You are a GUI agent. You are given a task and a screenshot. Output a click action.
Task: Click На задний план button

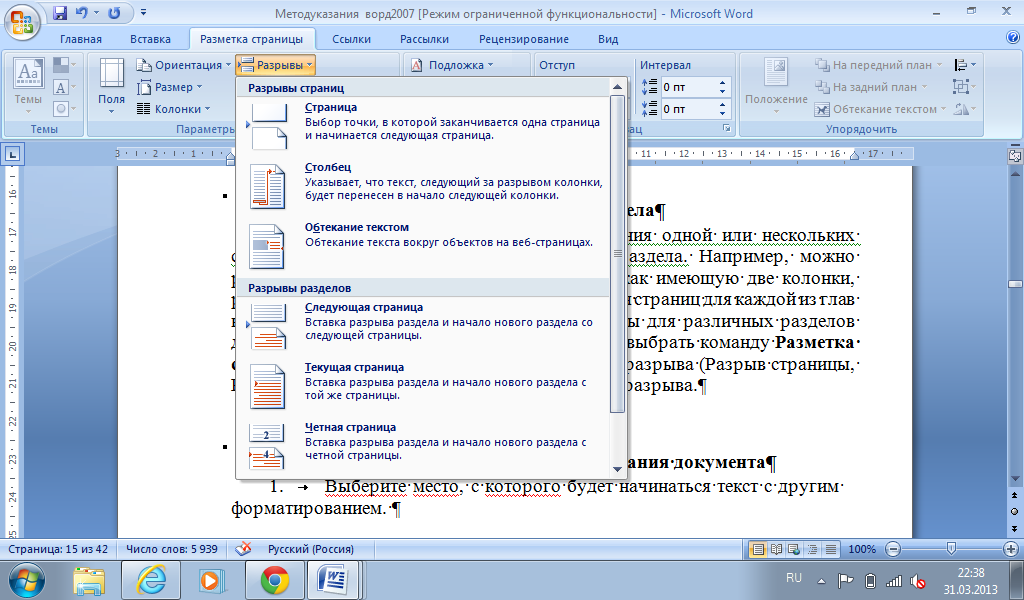[x=871, y=87]
